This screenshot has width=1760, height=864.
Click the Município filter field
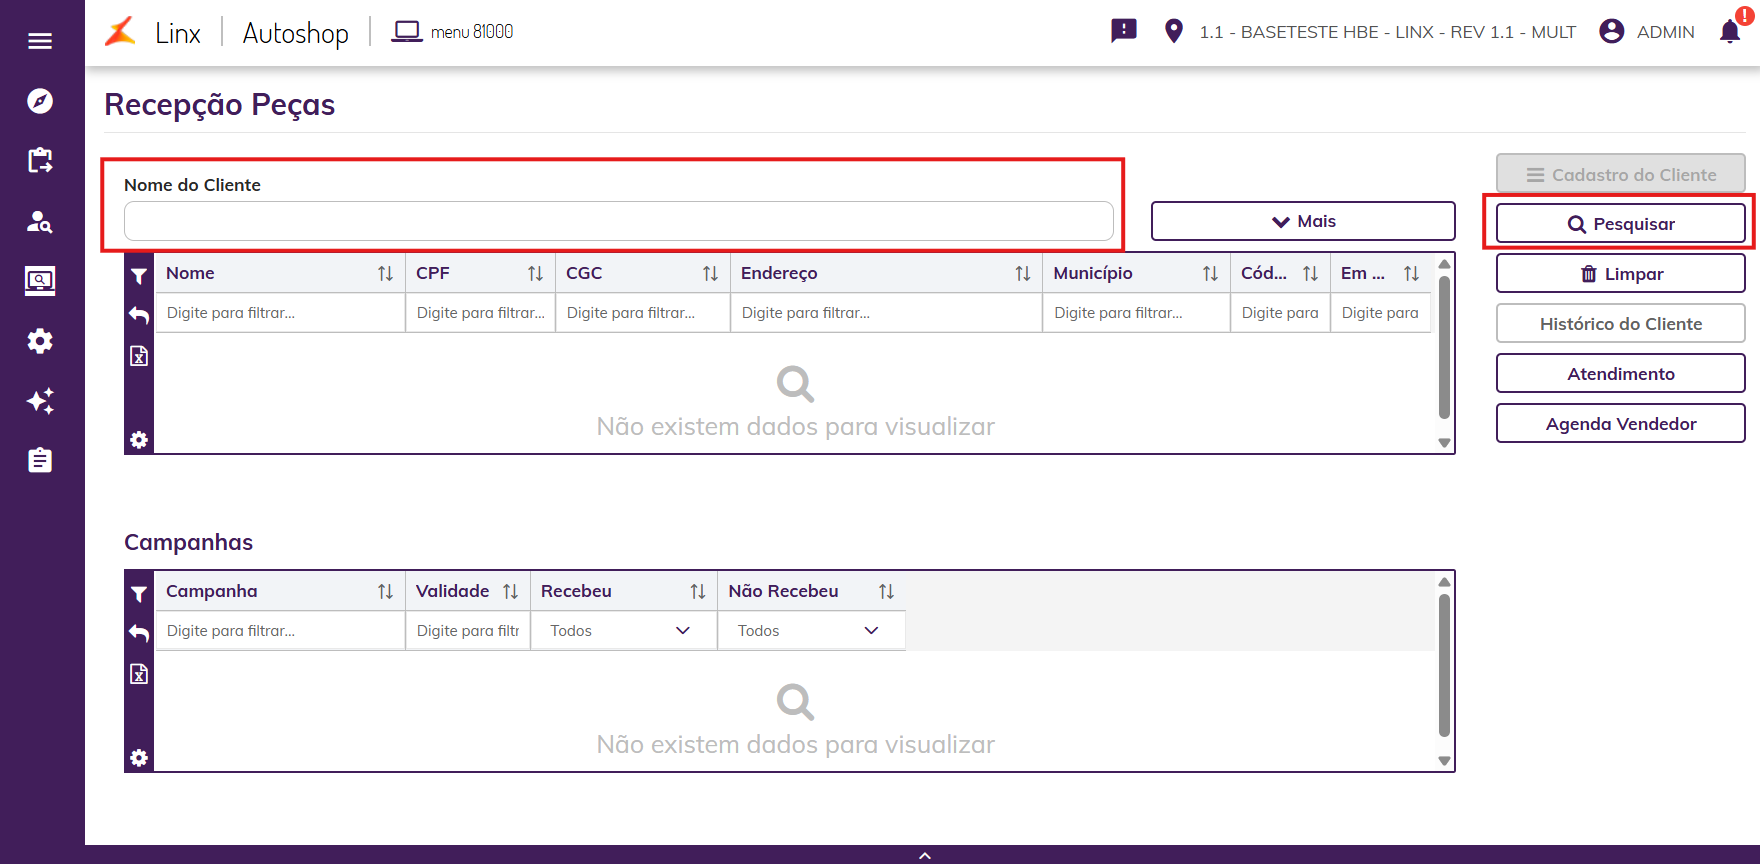click(1136, 313)
